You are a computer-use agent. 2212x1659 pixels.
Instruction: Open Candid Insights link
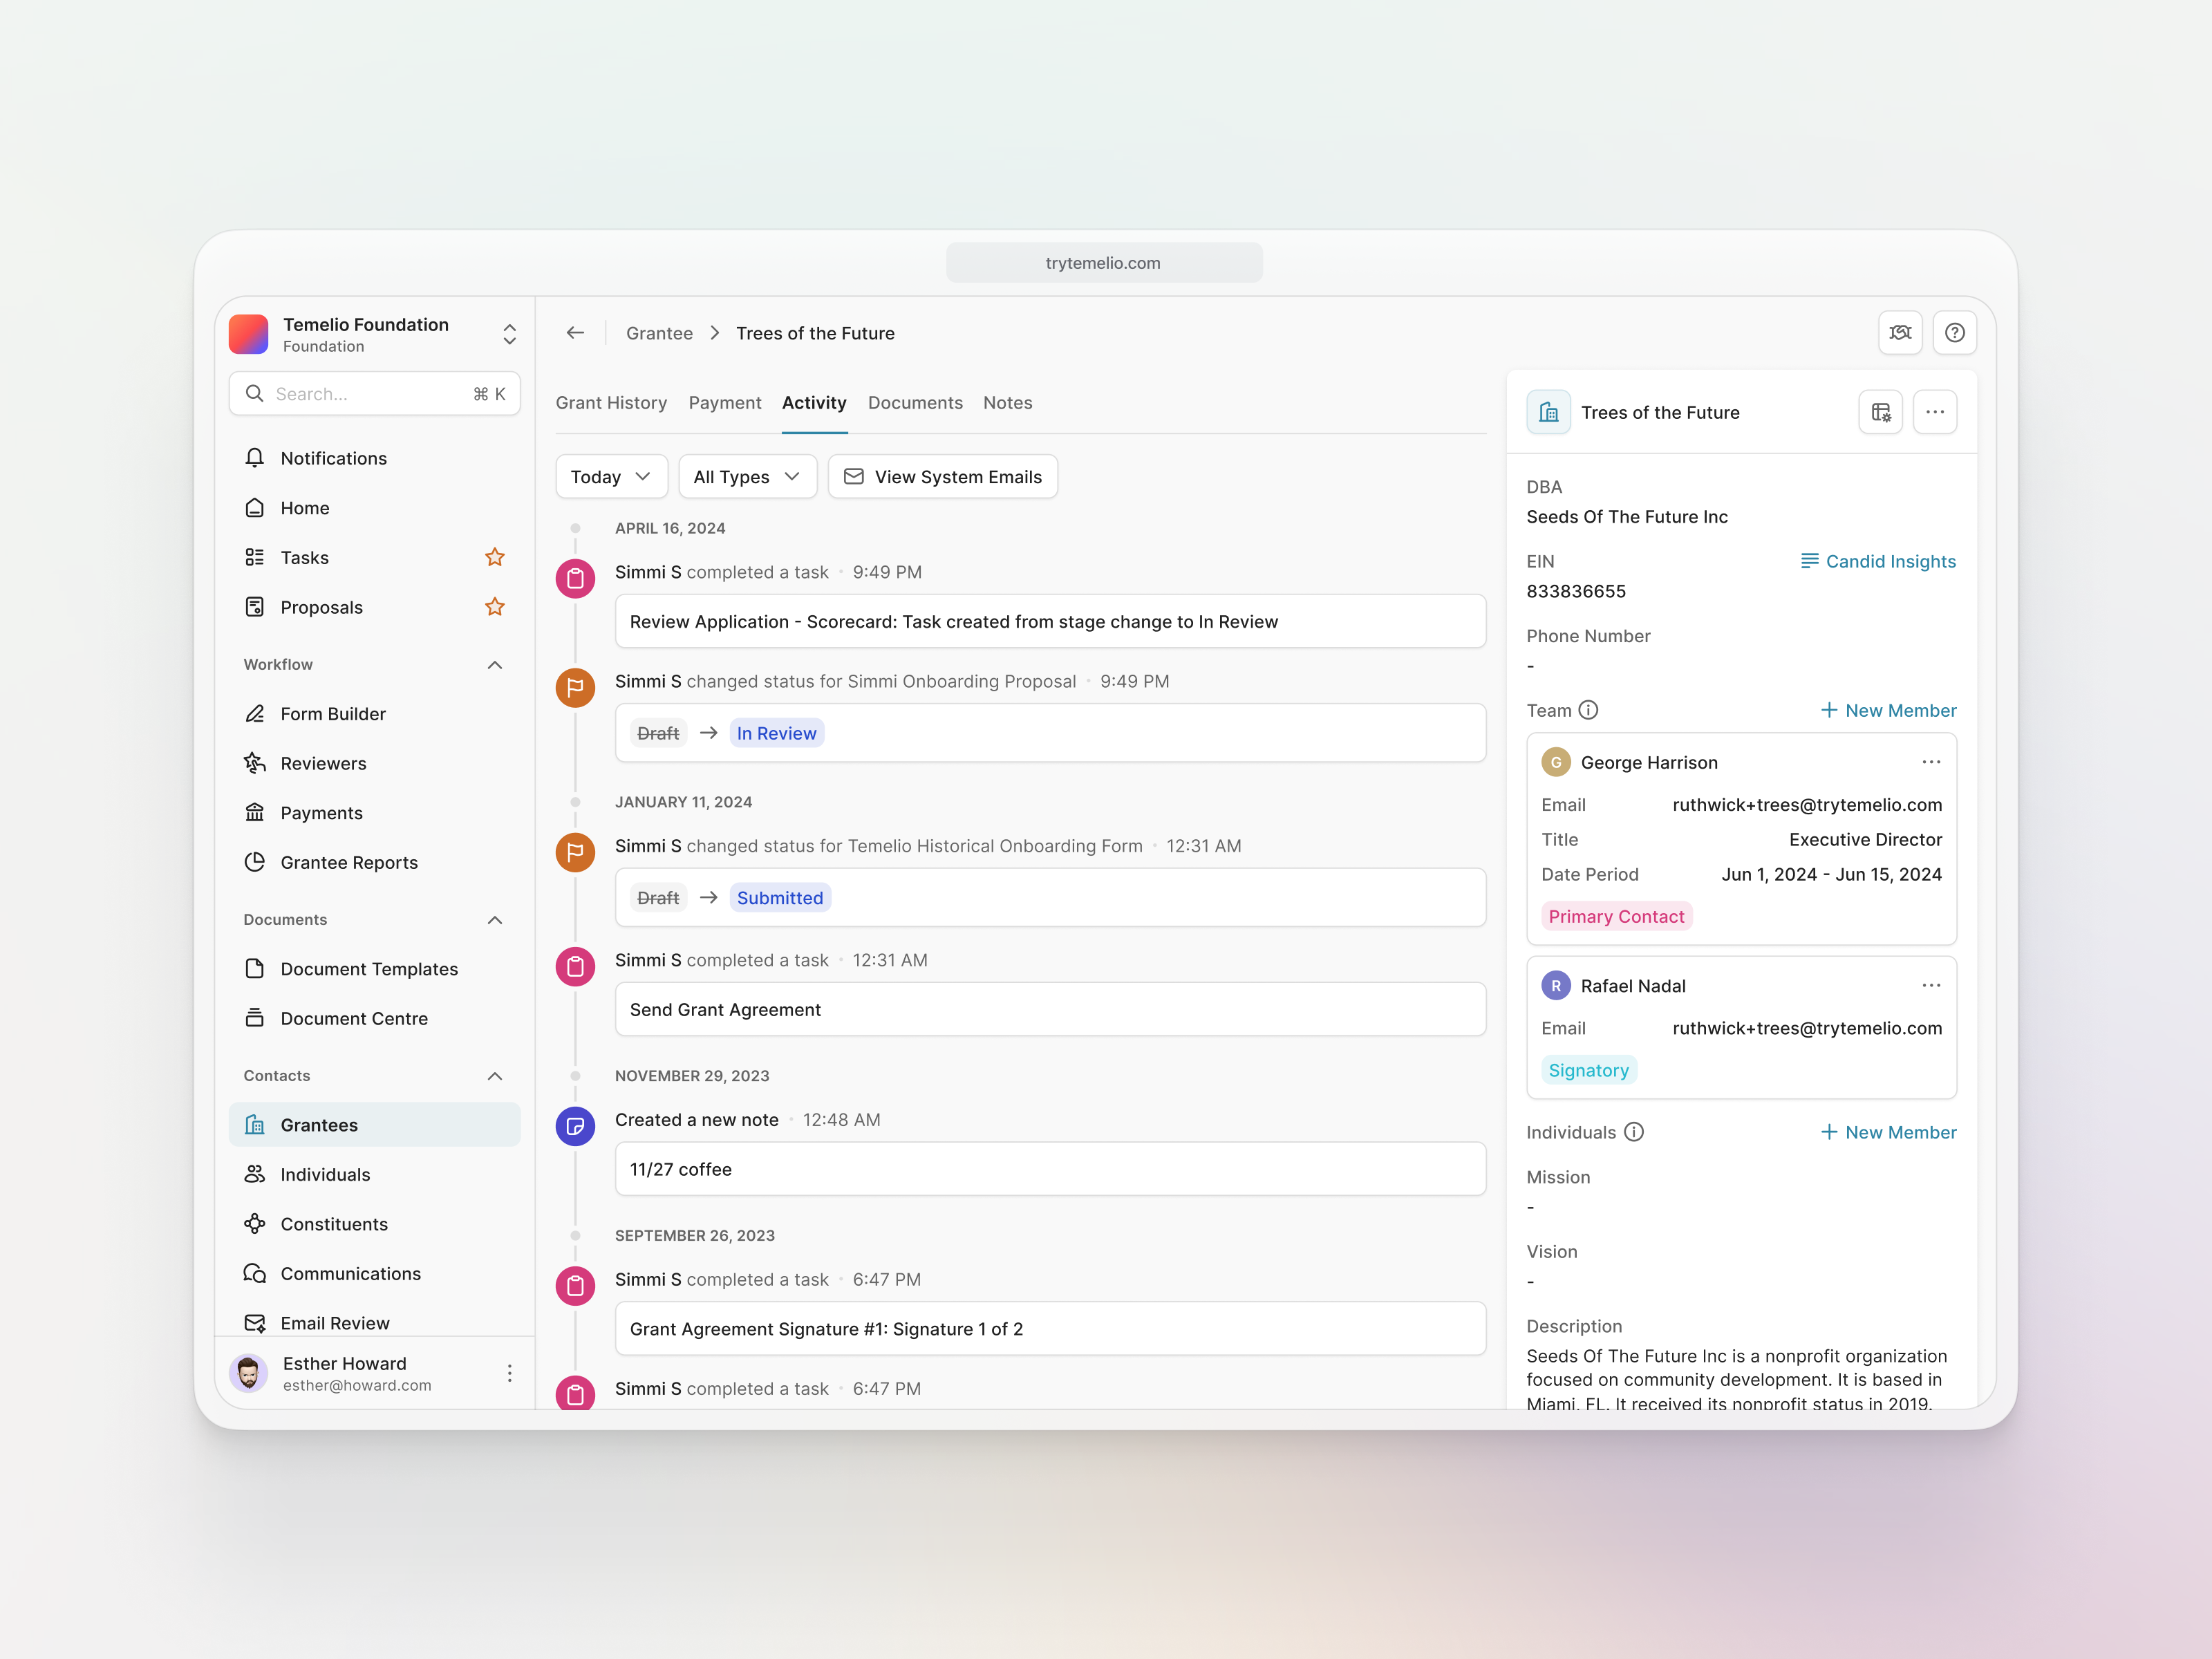coord(1878,562)
